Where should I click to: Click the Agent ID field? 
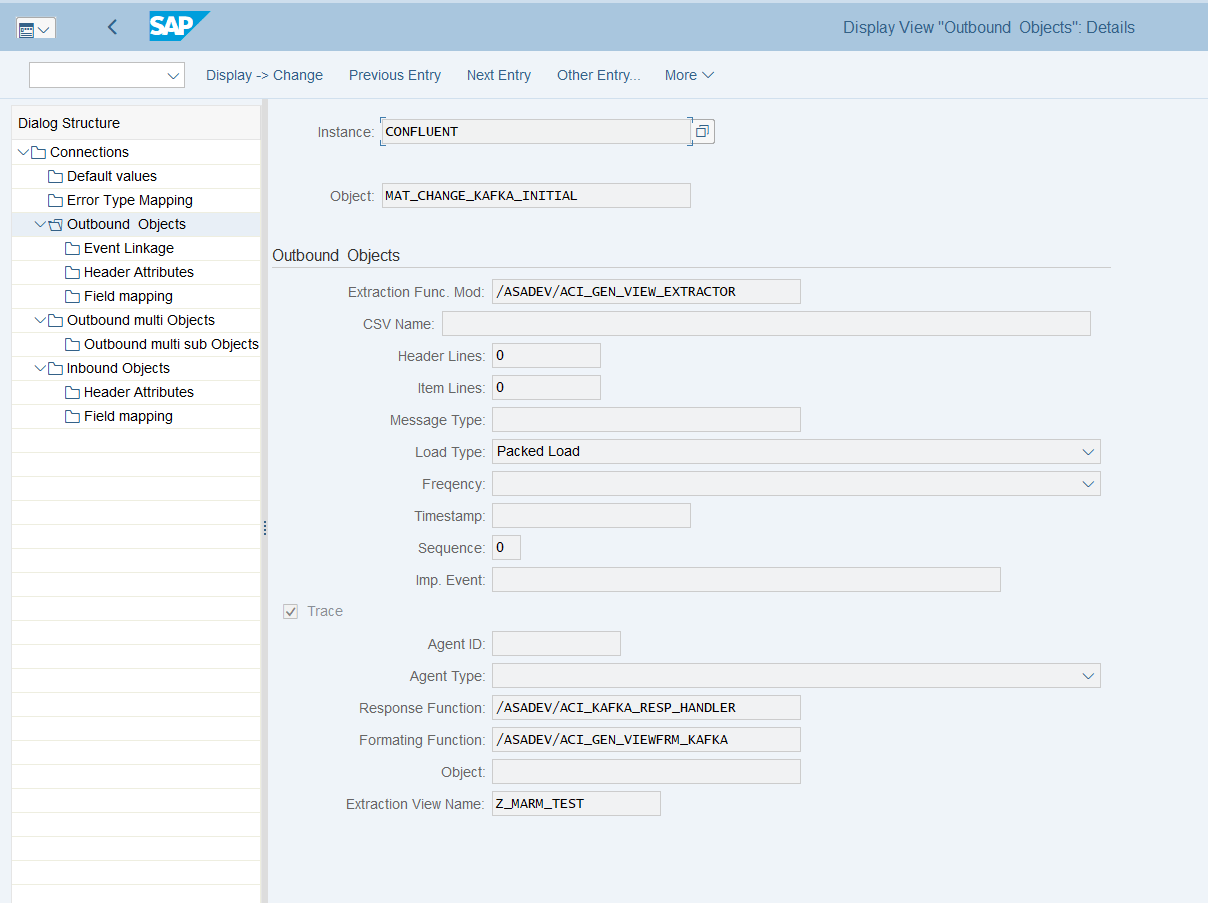556,644
